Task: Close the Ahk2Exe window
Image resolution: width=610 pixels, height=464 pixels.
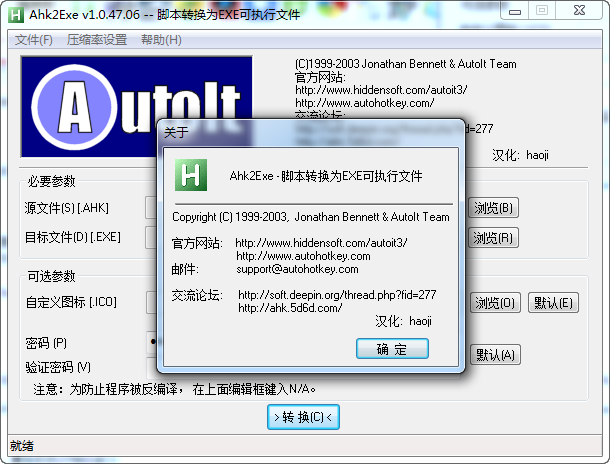Action: (579, 11)
